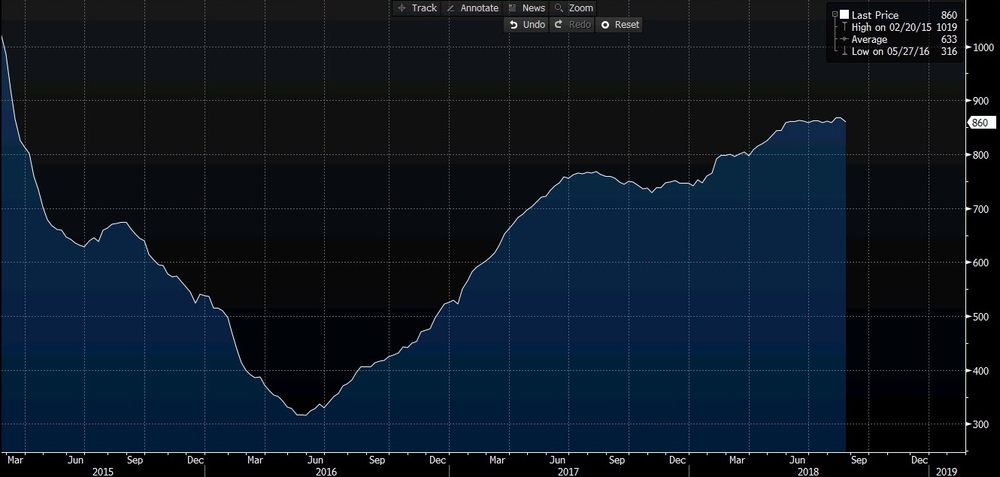The height and width of the screenshot is (477, 1000).
Task: Reset the chart view
Action: [619, 24]
